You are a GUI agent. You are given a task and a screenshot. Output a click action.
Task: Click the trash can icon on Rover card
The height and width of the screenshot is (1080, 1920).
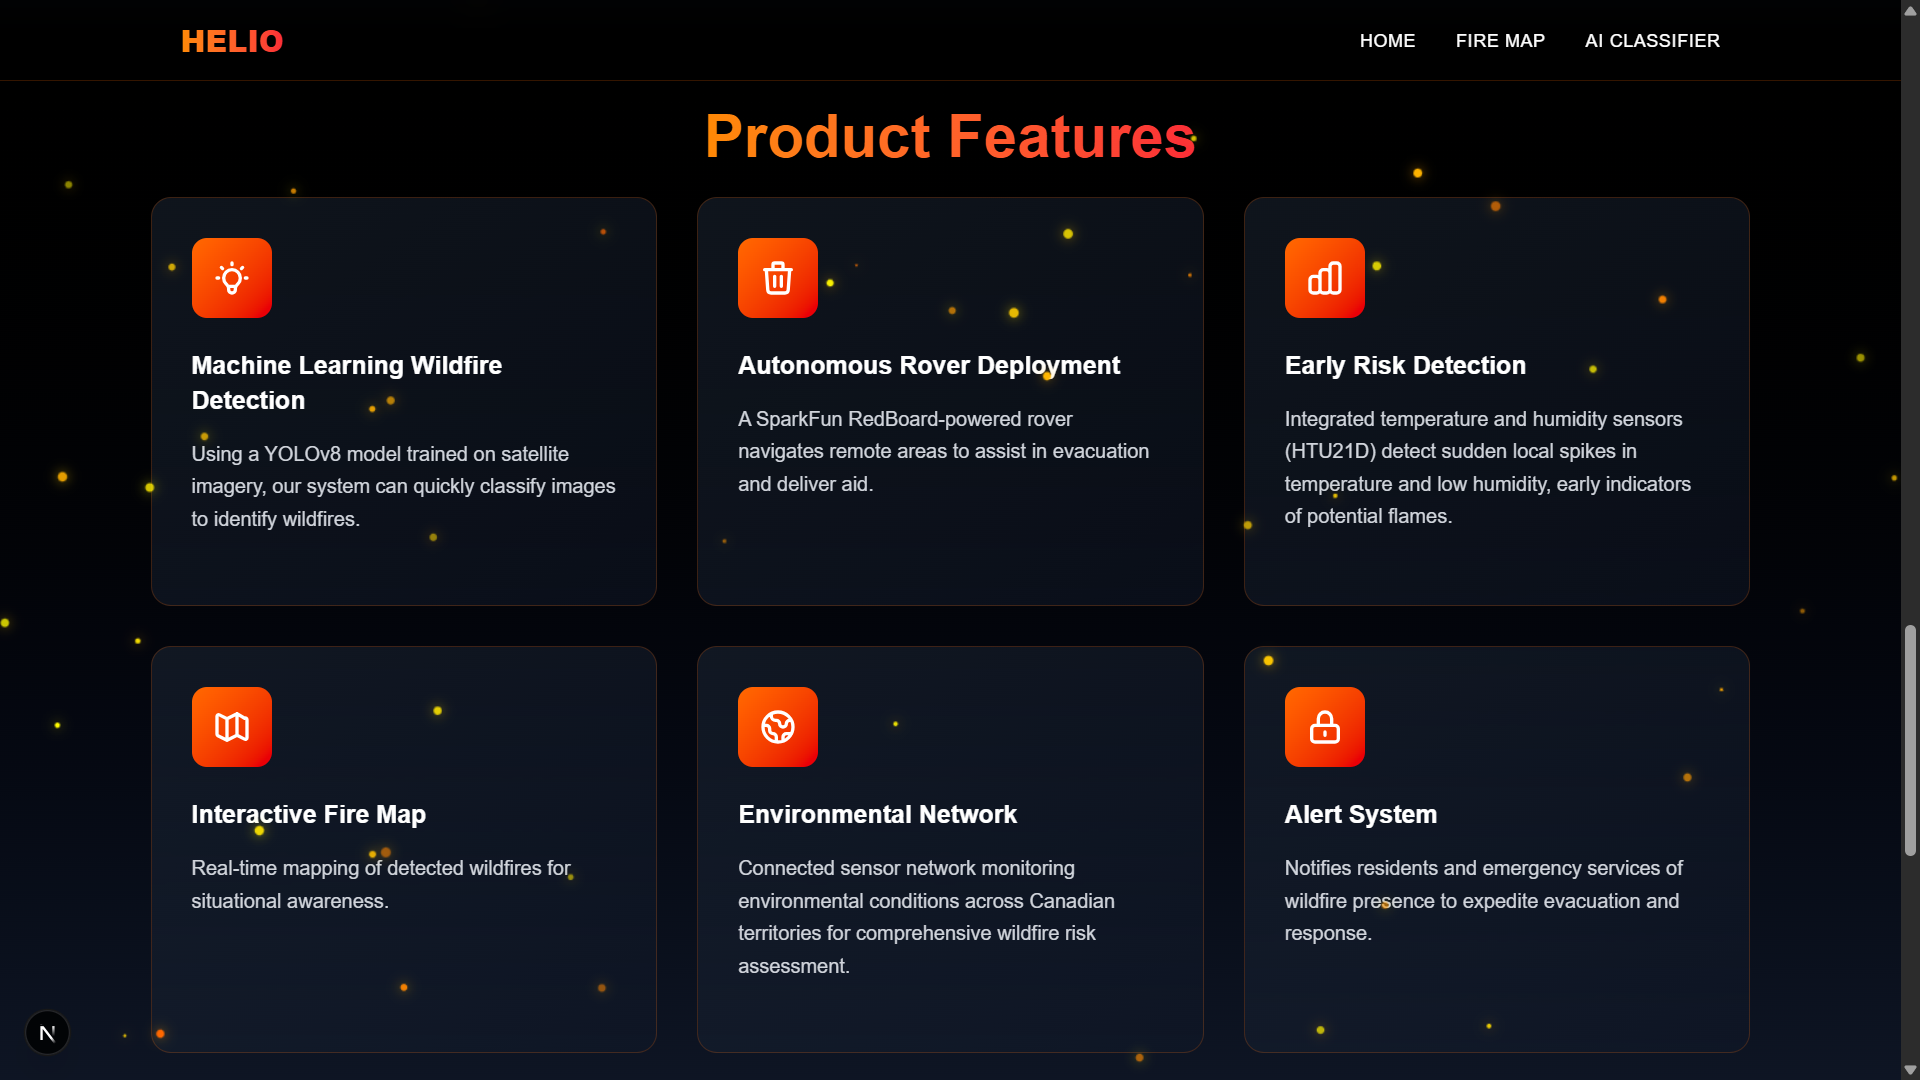point(777,278)
